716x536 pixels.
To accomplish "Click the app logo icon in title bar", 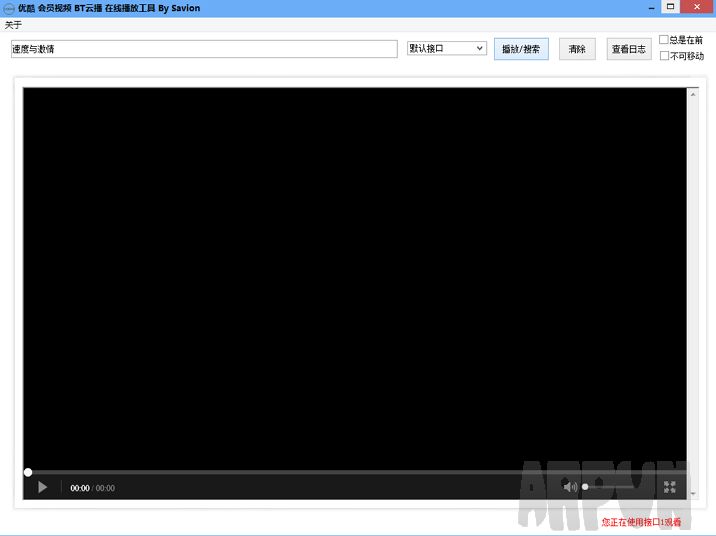I will pyautogui.click(x=9, y=8).
